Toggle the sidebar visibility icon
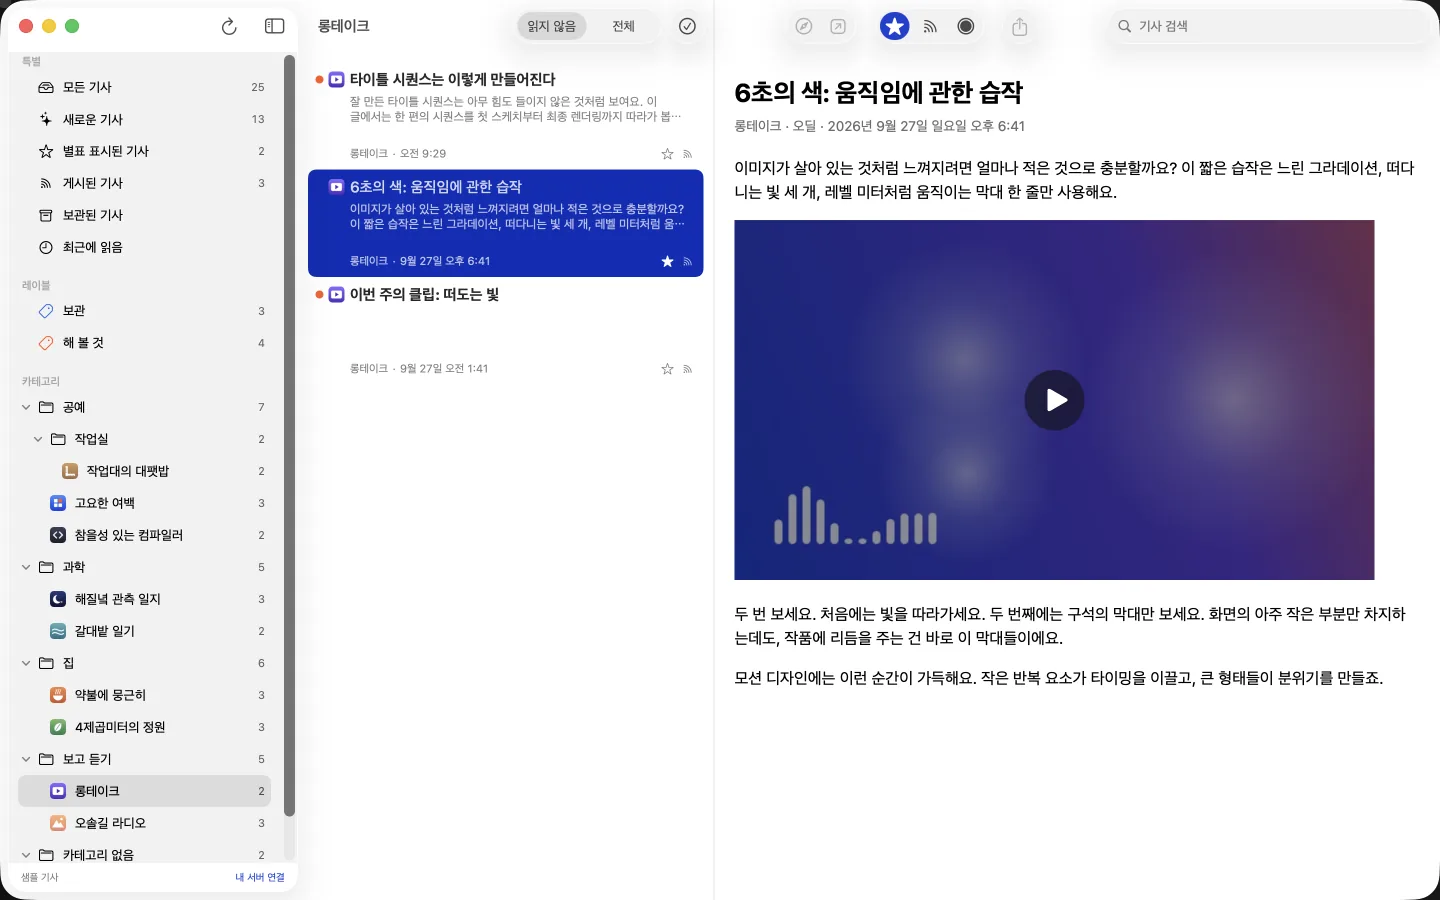Screen dimensions: 1440x900 (274, 27)
